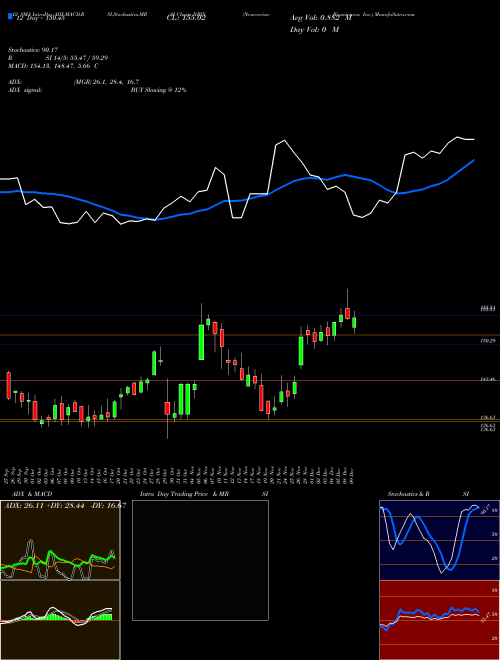This screenshot has height=660, width=500.
Task: Click the 'ADX & MACD' panel title
Action: (x=32, y=494)
